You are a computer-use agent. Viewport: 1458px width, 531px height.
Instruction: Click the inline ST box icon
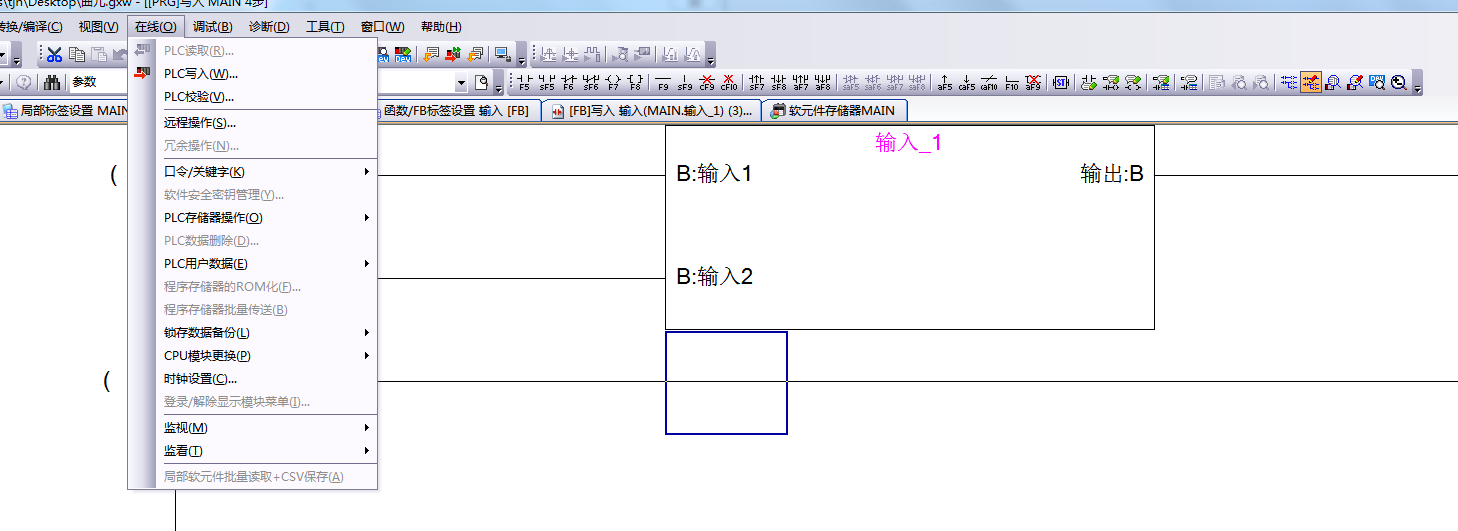[1060, 83]
